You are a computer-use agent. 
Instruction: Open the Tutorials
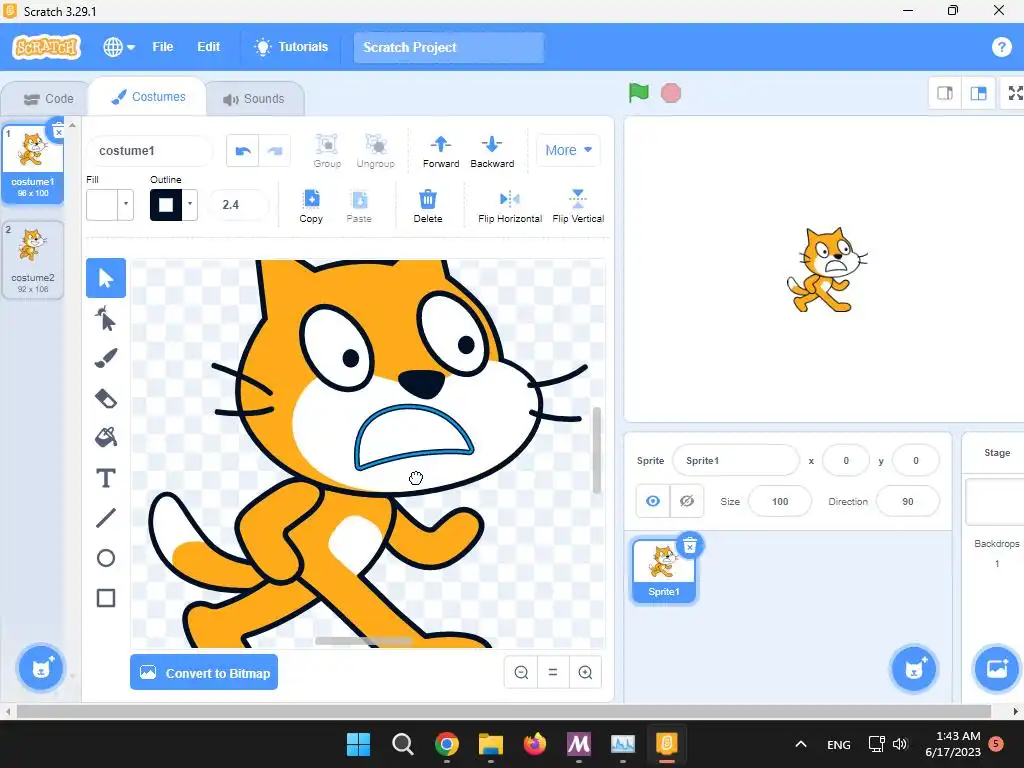point(291,47)
